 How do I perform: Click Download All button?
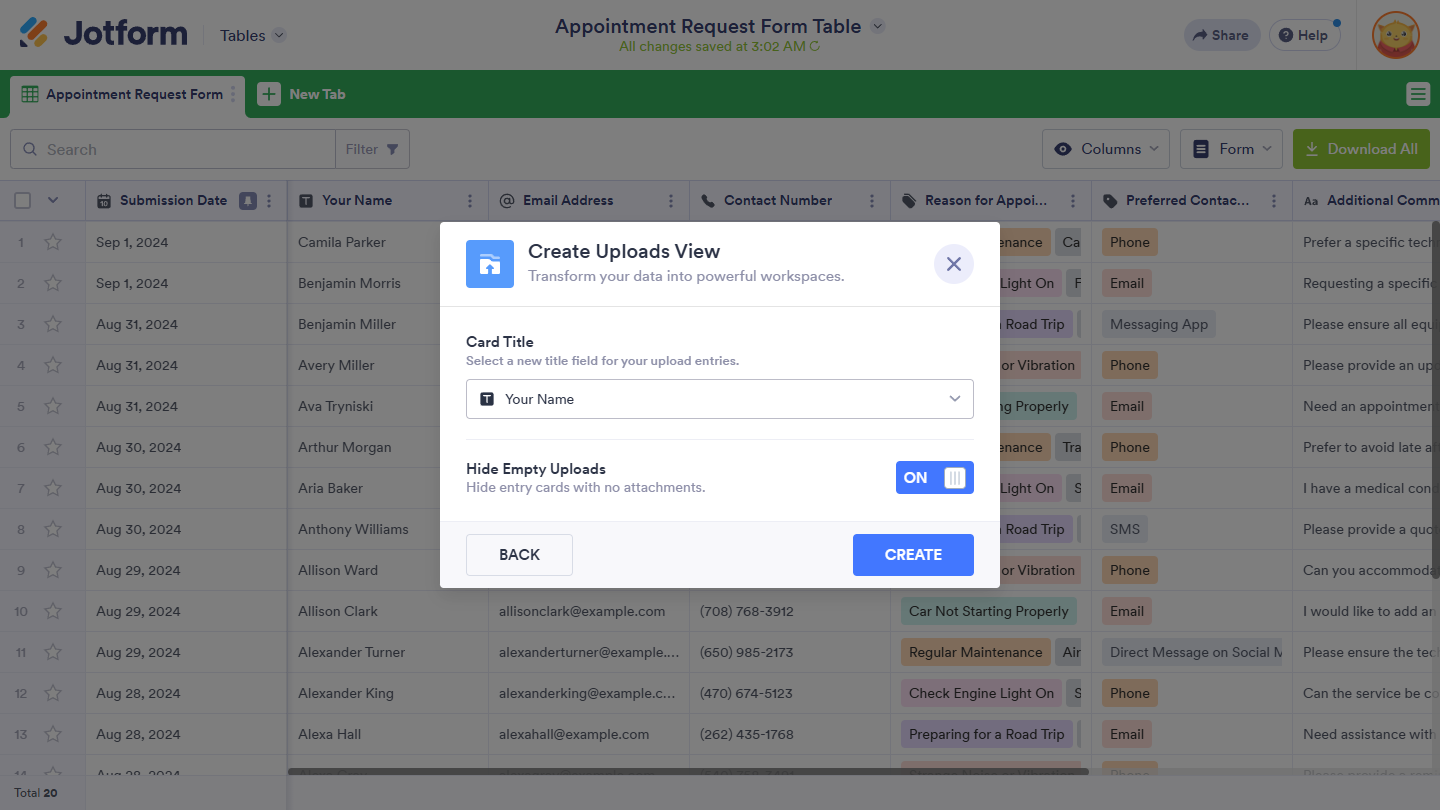click(1361, 149)
